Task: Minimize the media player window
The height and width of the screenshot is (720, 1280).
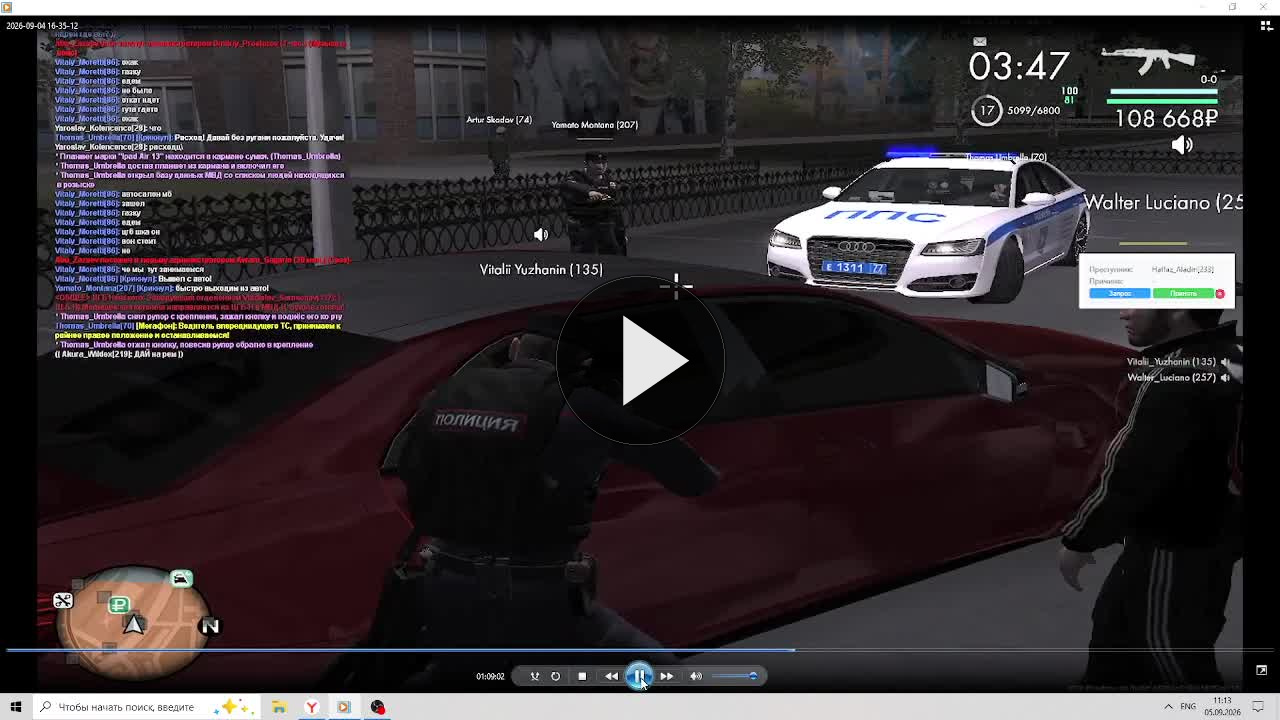Action: click(1204, 7)
